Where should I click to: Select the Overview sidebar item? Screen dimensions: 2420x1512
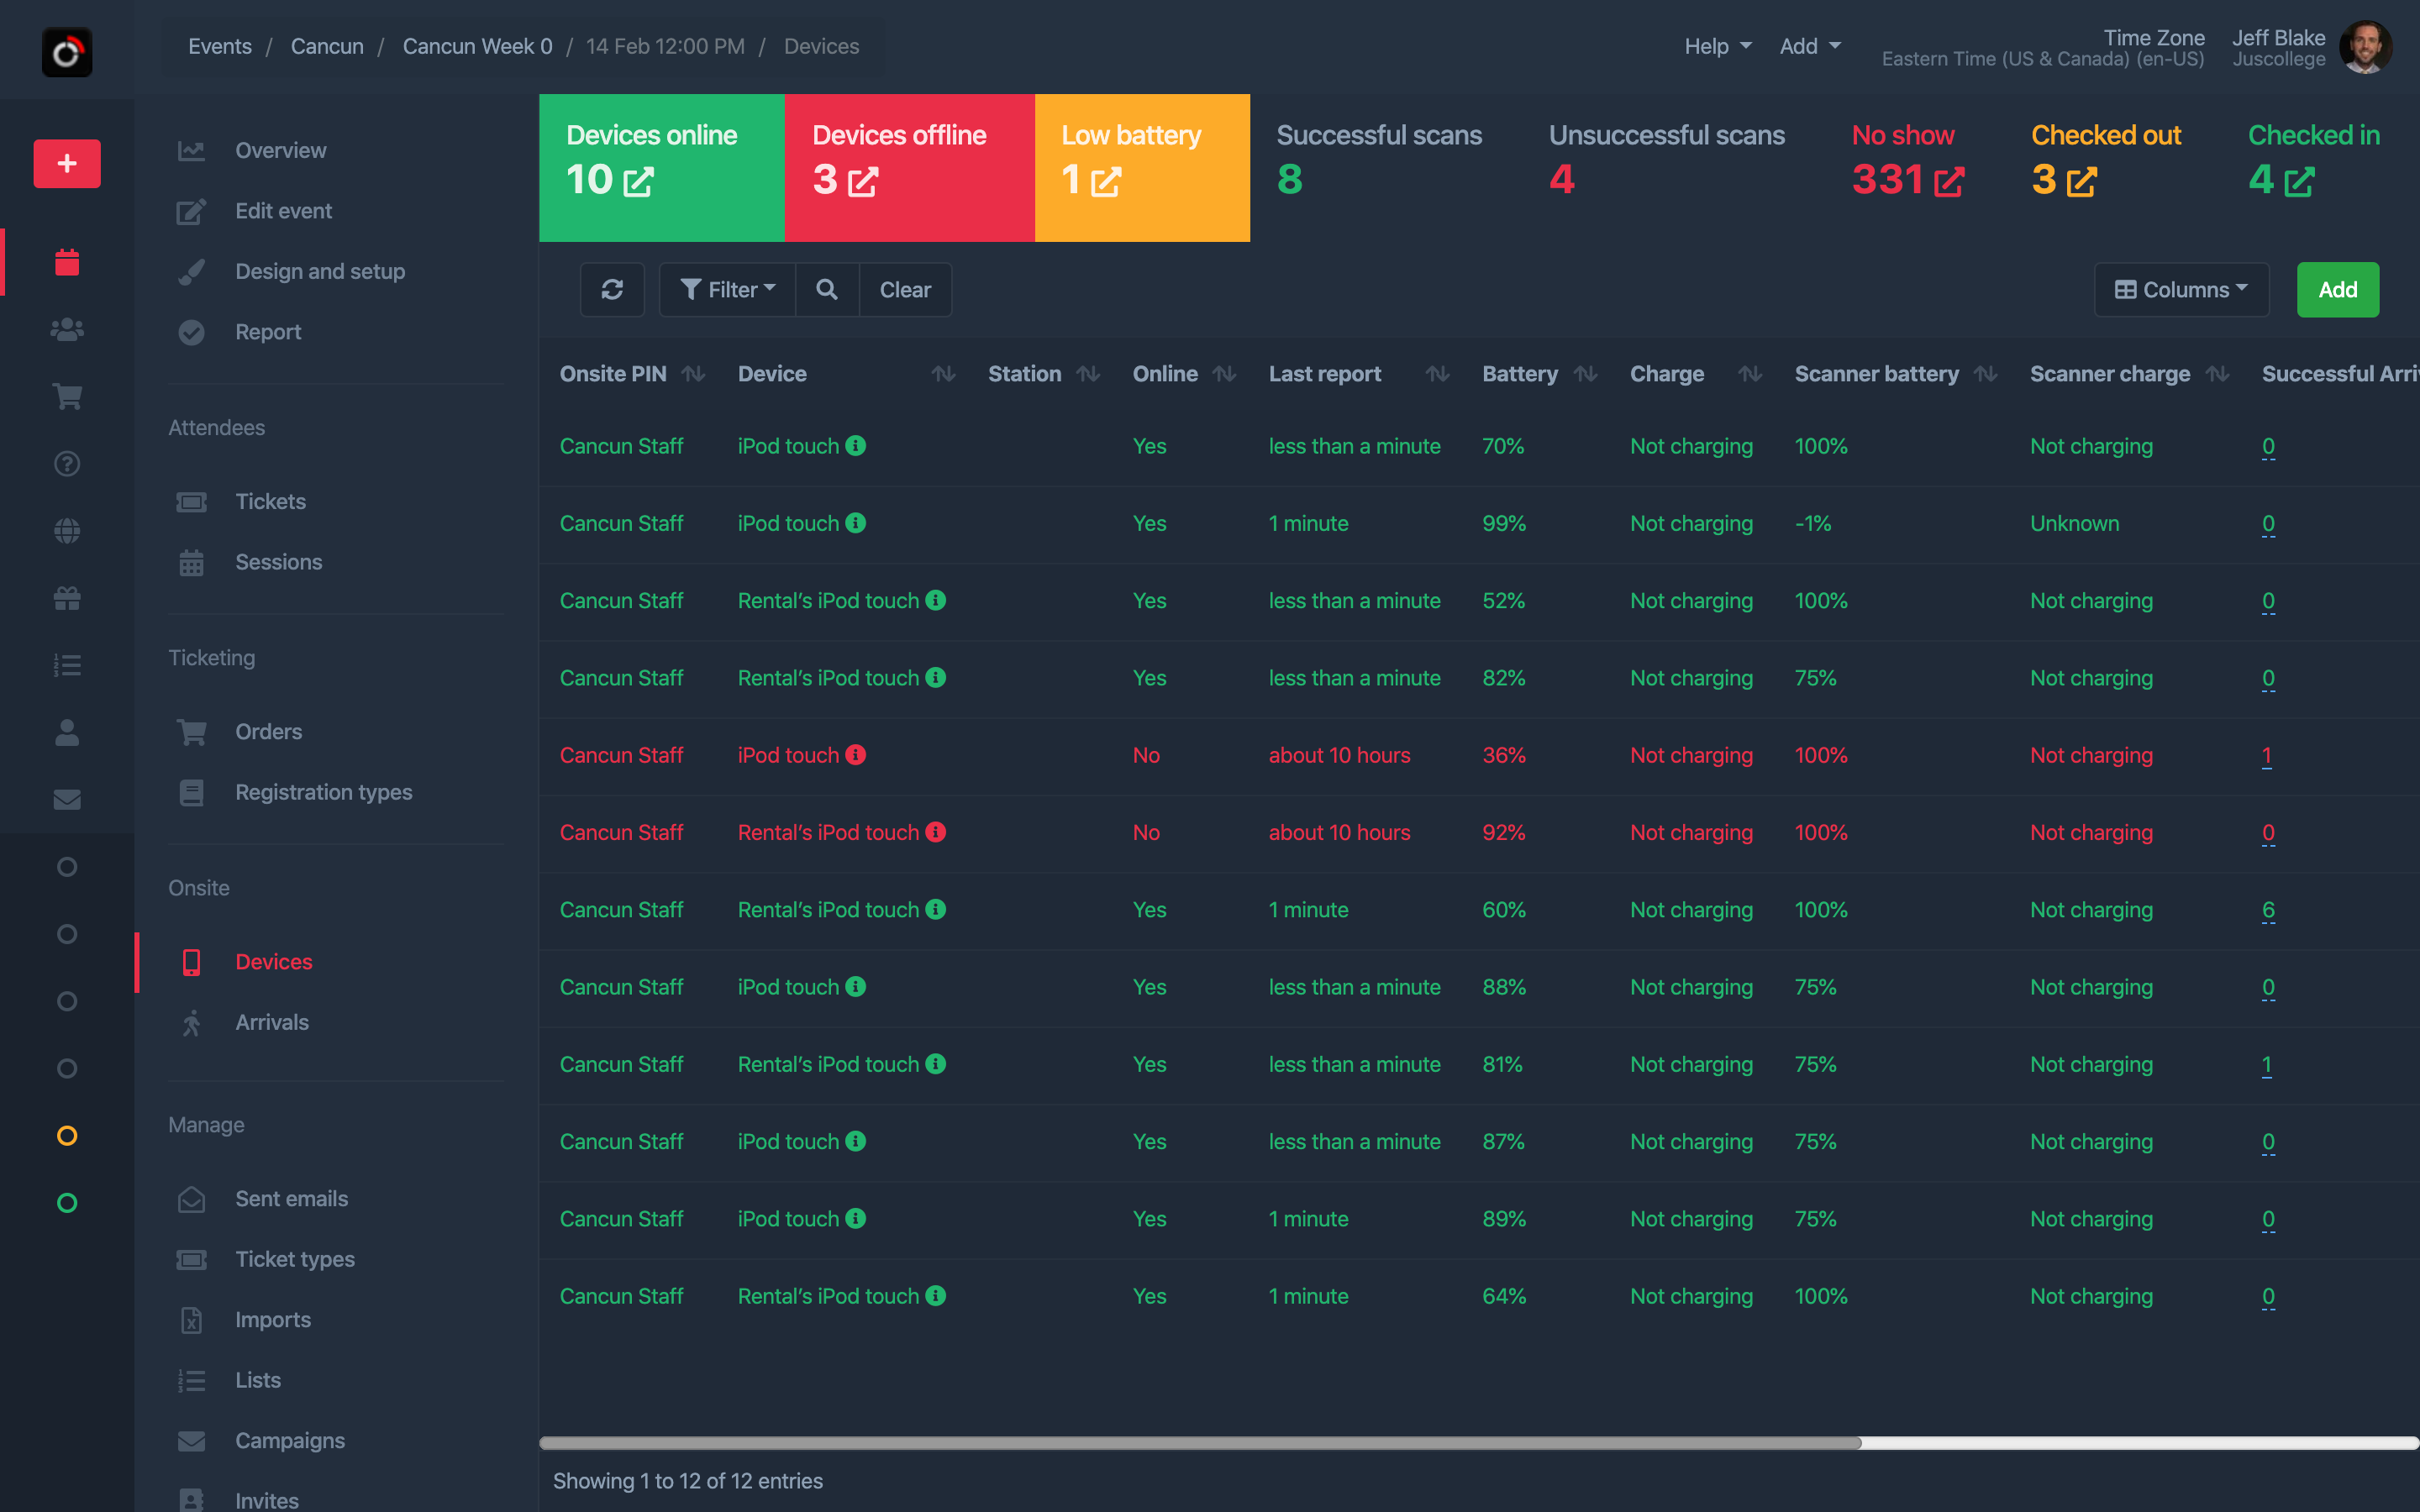(281, 150)
